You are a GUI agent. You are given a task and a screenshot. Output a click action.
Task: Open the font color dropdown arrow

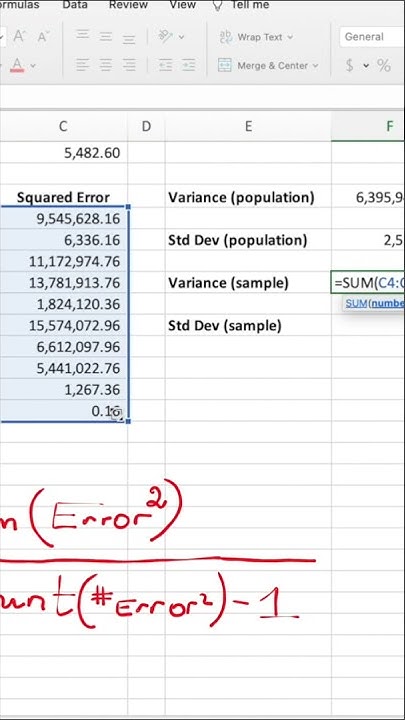click(33, 66)
